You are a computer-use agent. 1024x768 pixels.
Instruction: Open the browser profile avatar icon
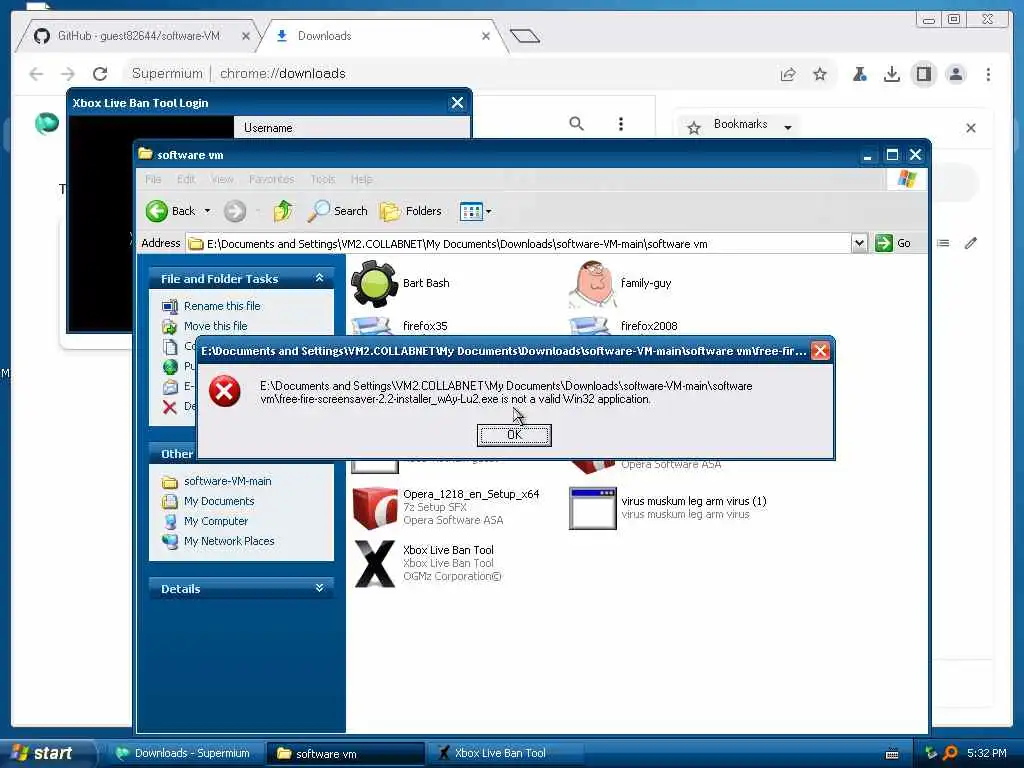click(955, 74)
